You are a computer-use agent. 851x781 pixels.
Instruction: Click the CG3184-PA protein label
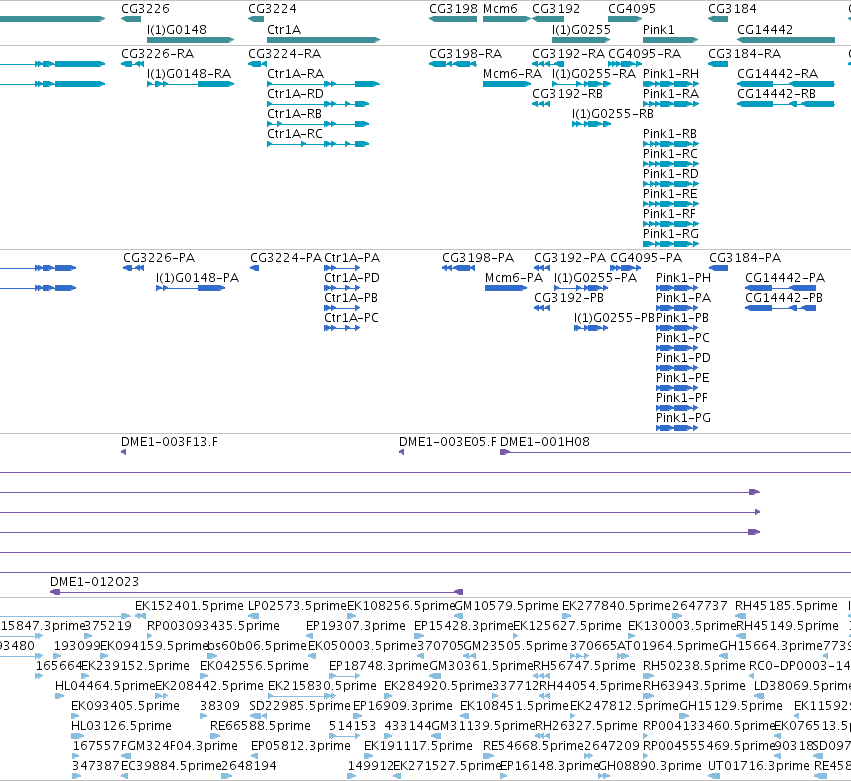coord(745,258)
